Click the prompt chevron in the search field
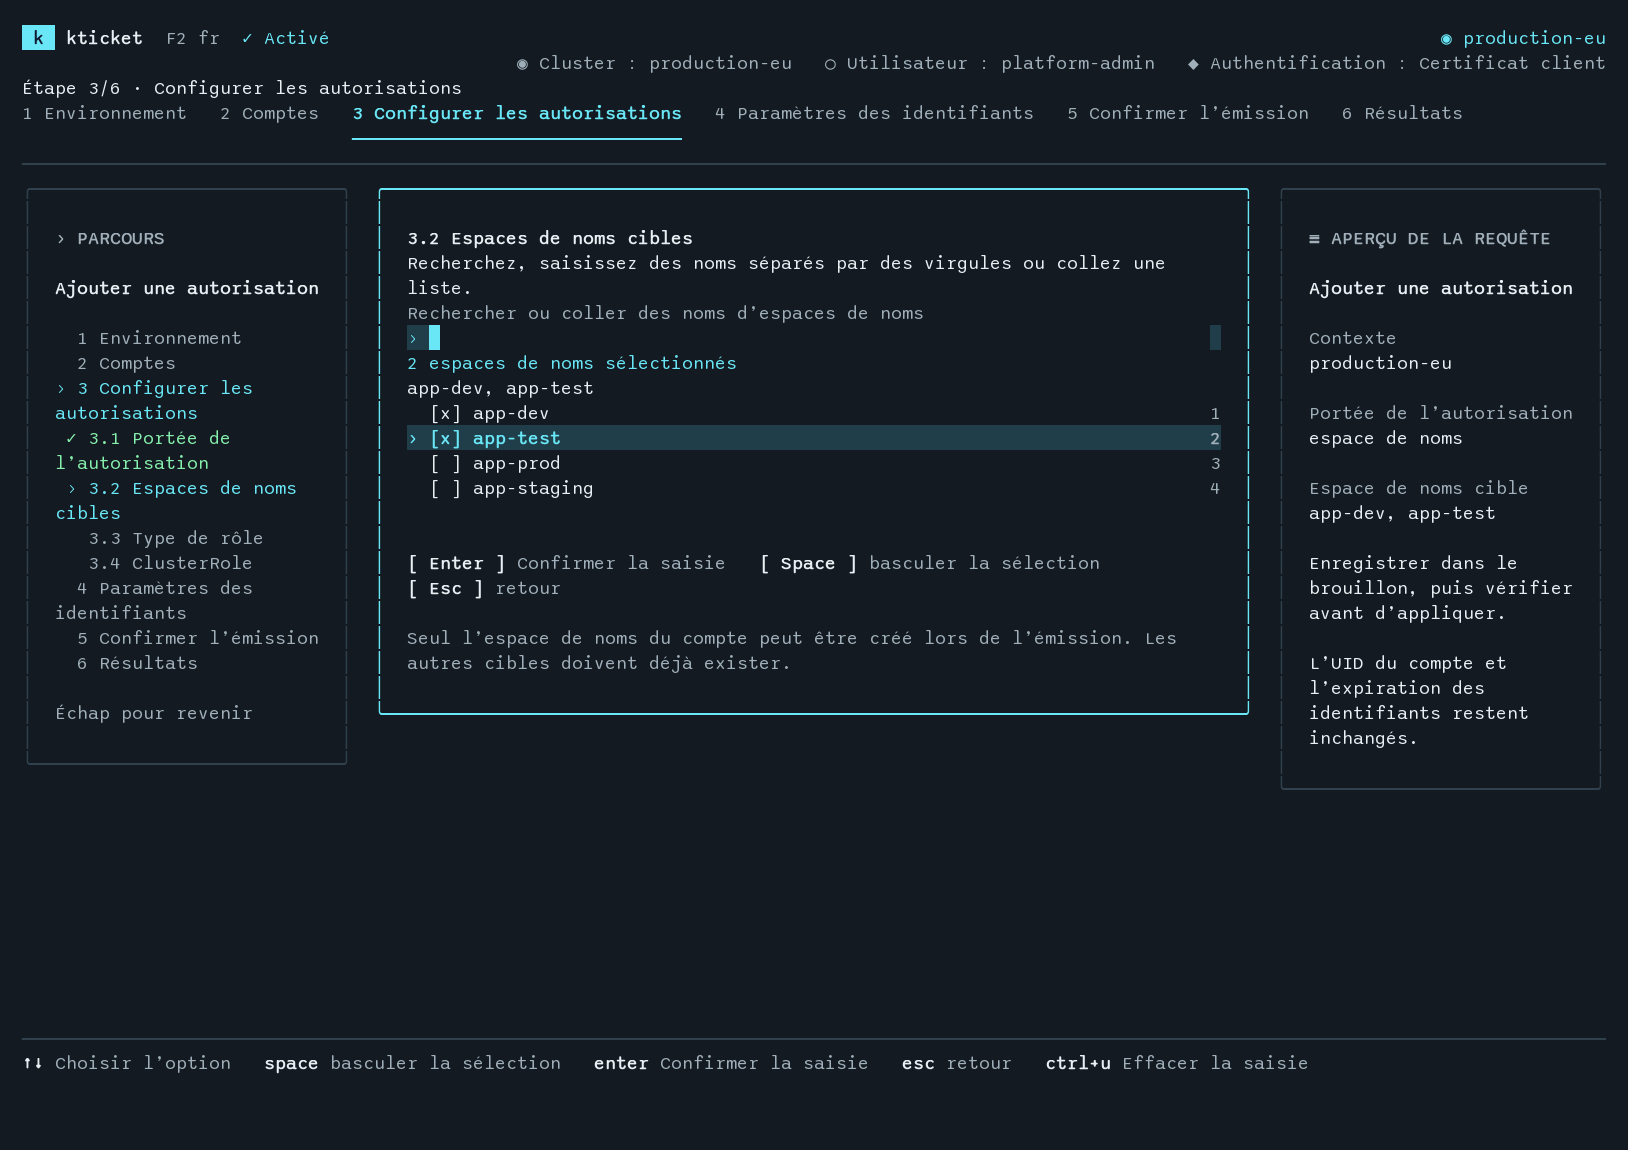This screenshot has width=1628, height=1150. point(413,338)
